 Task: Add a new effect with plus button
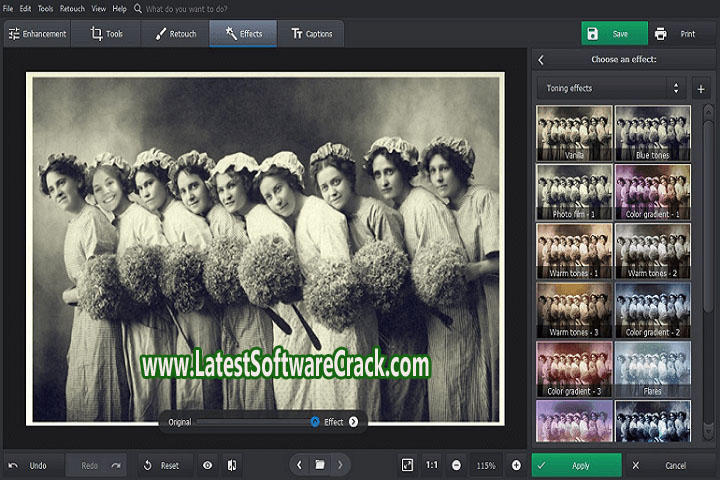click(x=700, y=88)
